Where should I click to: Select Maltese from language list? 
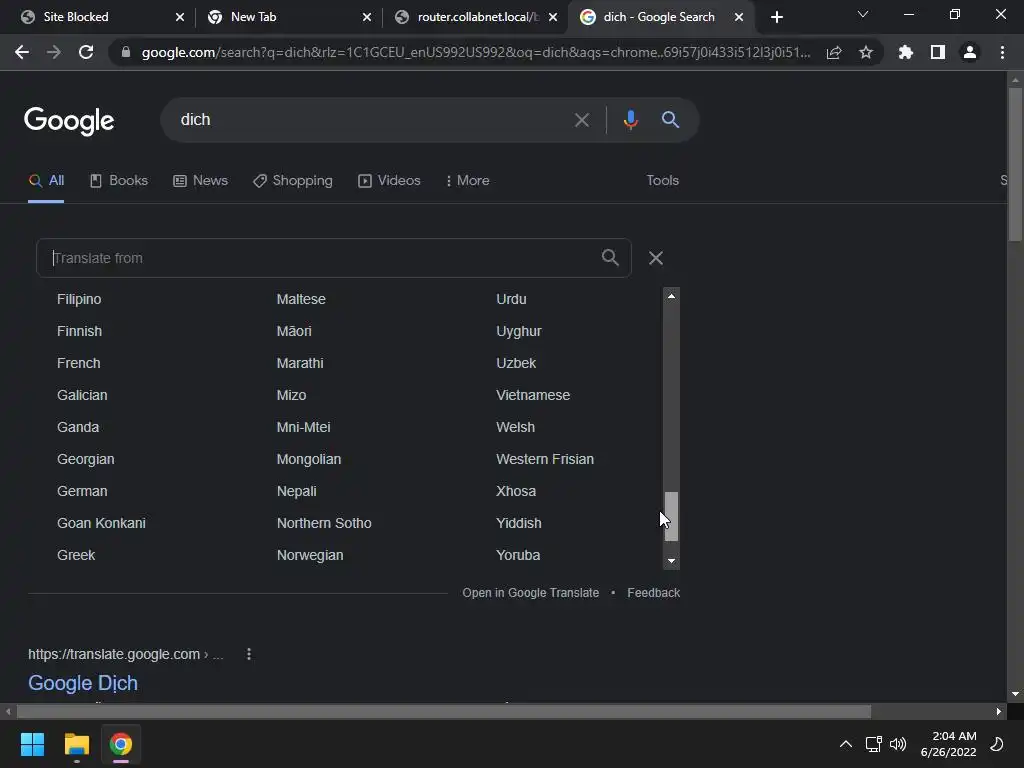click(301, 299)
